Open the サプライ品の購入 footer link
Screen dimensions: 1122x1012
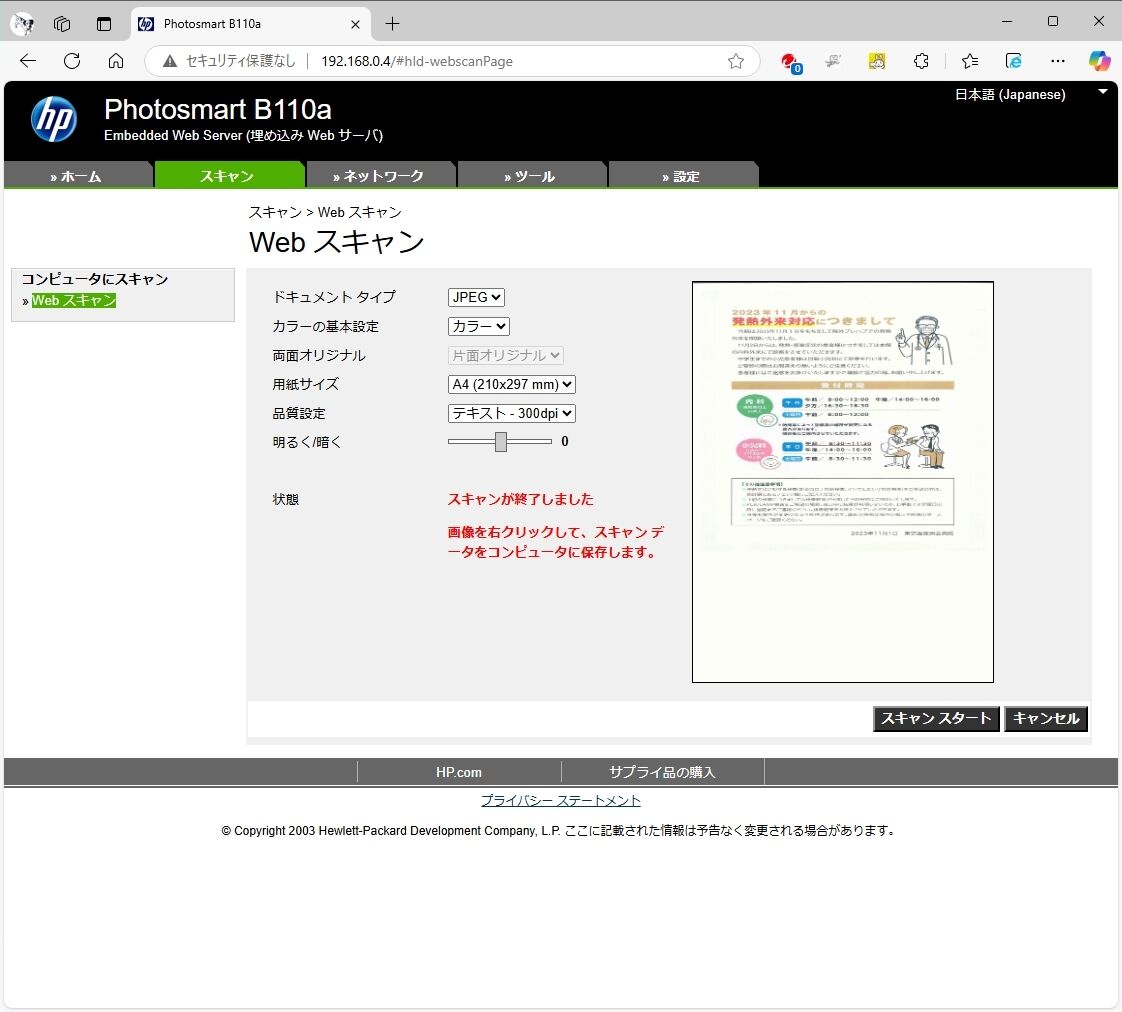coord(662,772)
